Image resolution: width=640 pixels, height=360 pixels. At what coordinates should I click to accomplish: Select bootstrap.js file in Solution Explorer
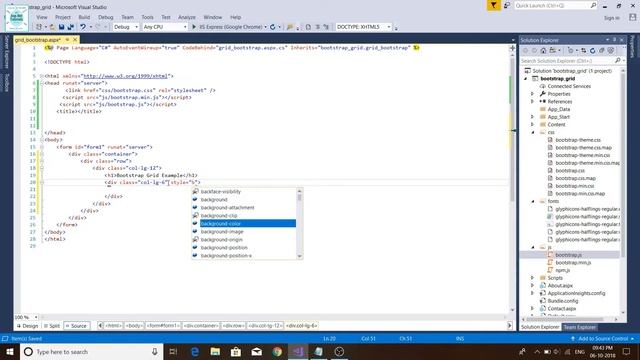pyautogui.click(x=568, y=255)
